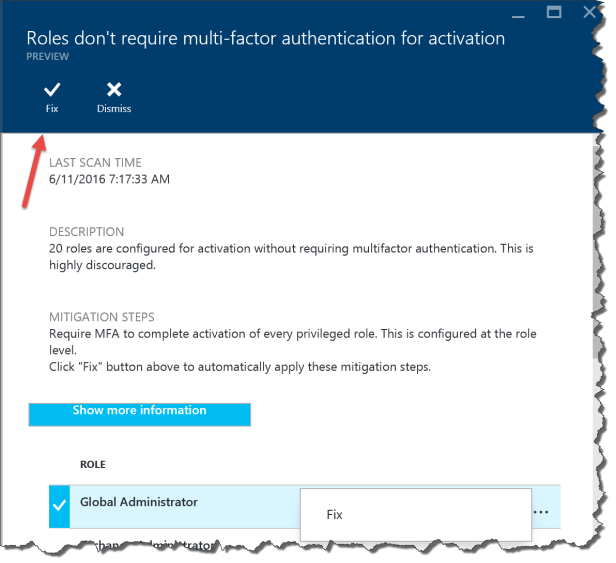Choose Fix from the context menu
Screen dimensions: 616x563
point(335,515)
